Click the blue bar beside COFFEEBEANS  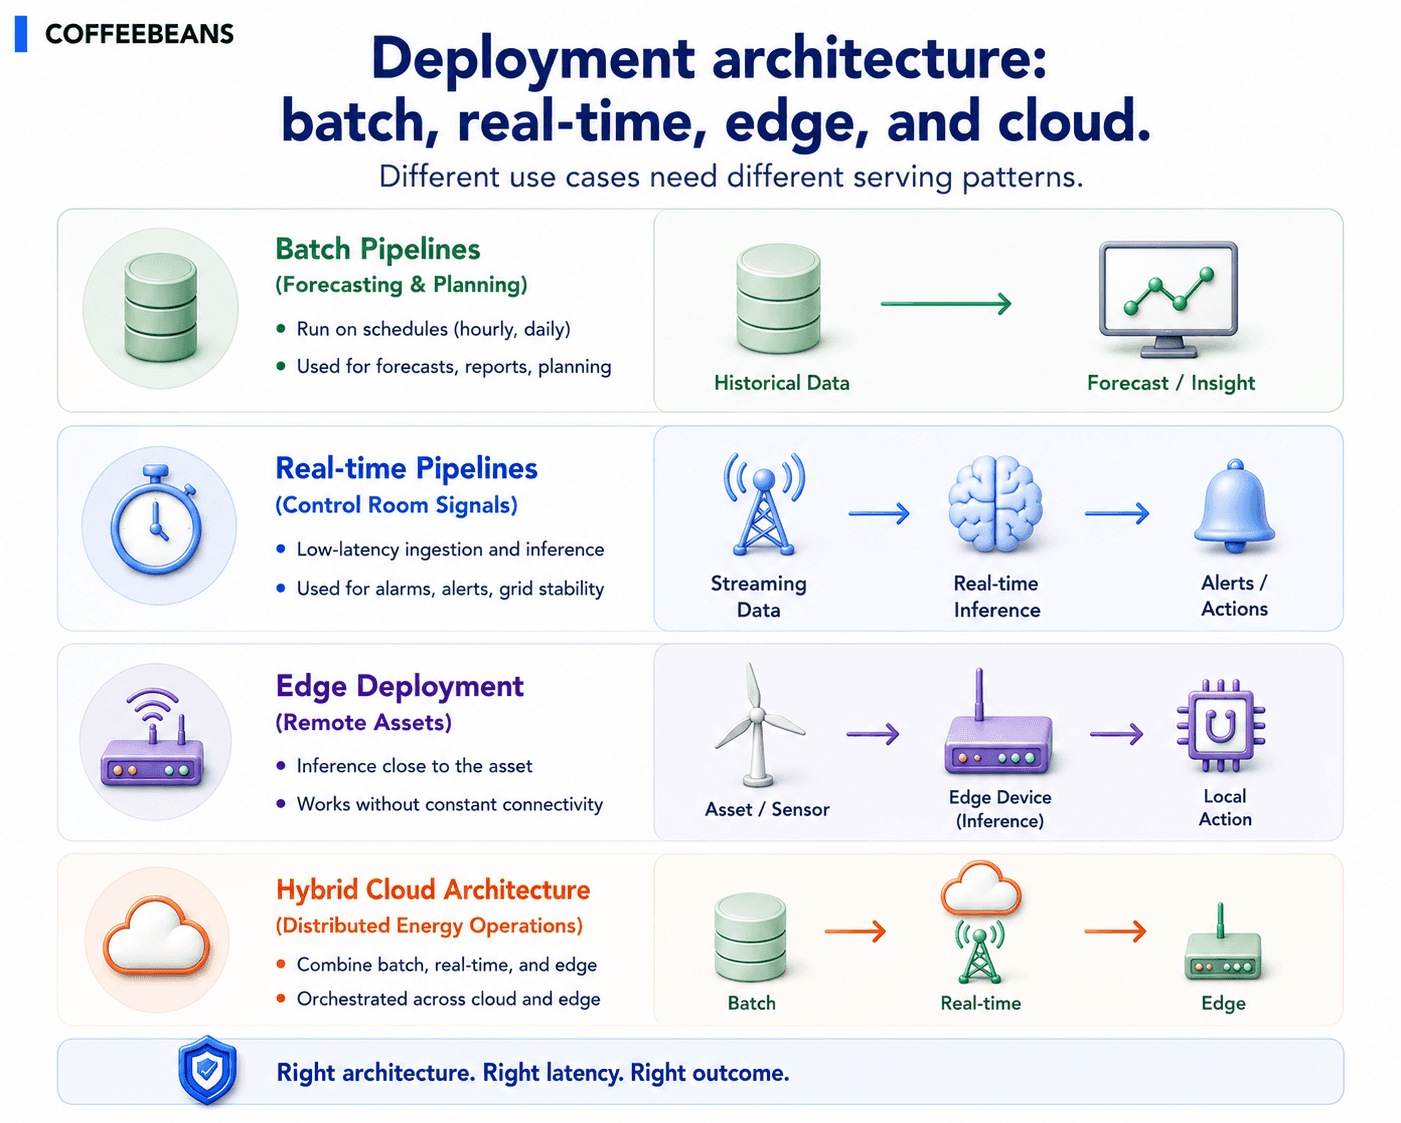click(x=21, y=33)
